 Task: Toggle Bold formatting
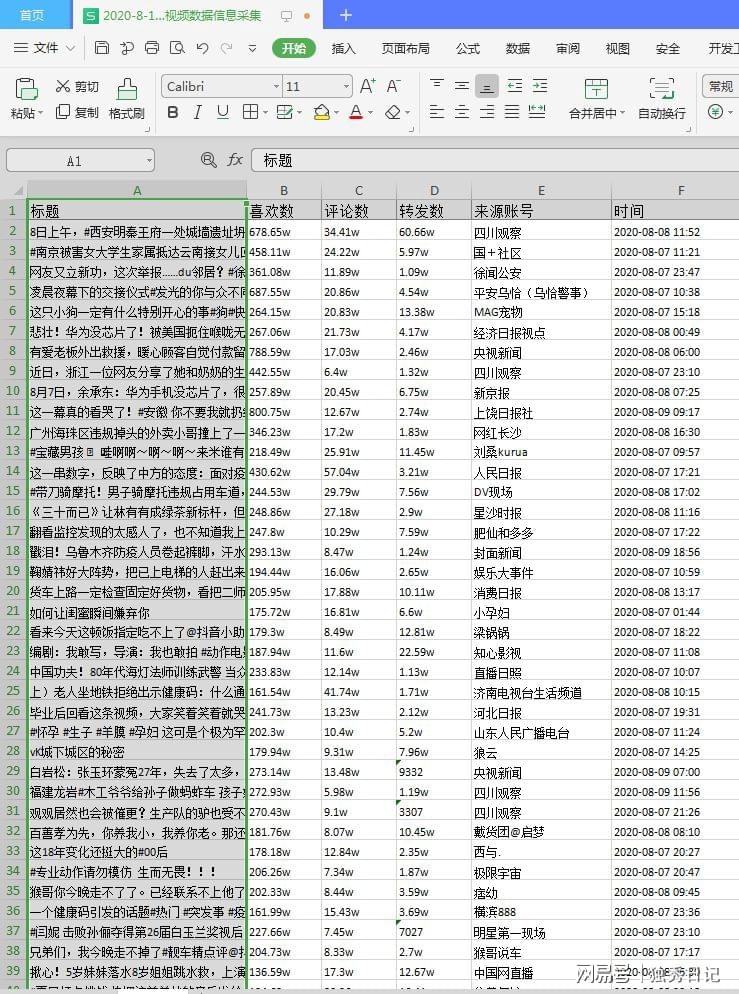coord(173,113)
